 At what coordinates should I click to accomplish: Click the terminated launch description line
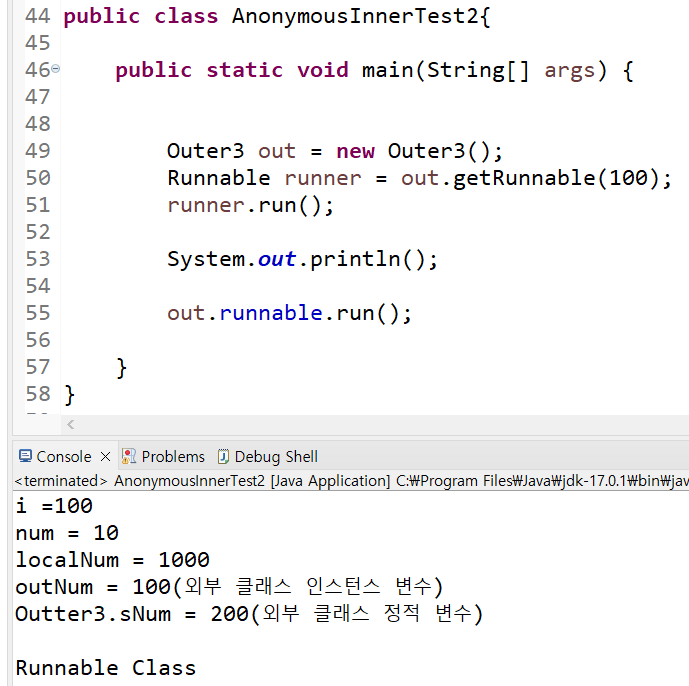click(x=351, y=481)
